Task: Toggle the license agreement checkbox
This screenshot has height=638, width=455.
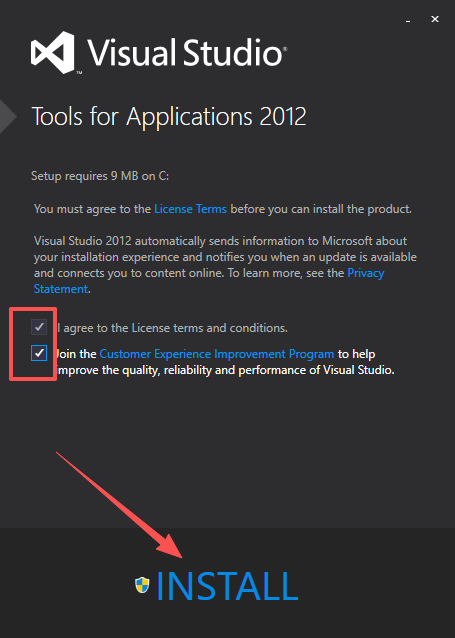Action: (39, 327)
